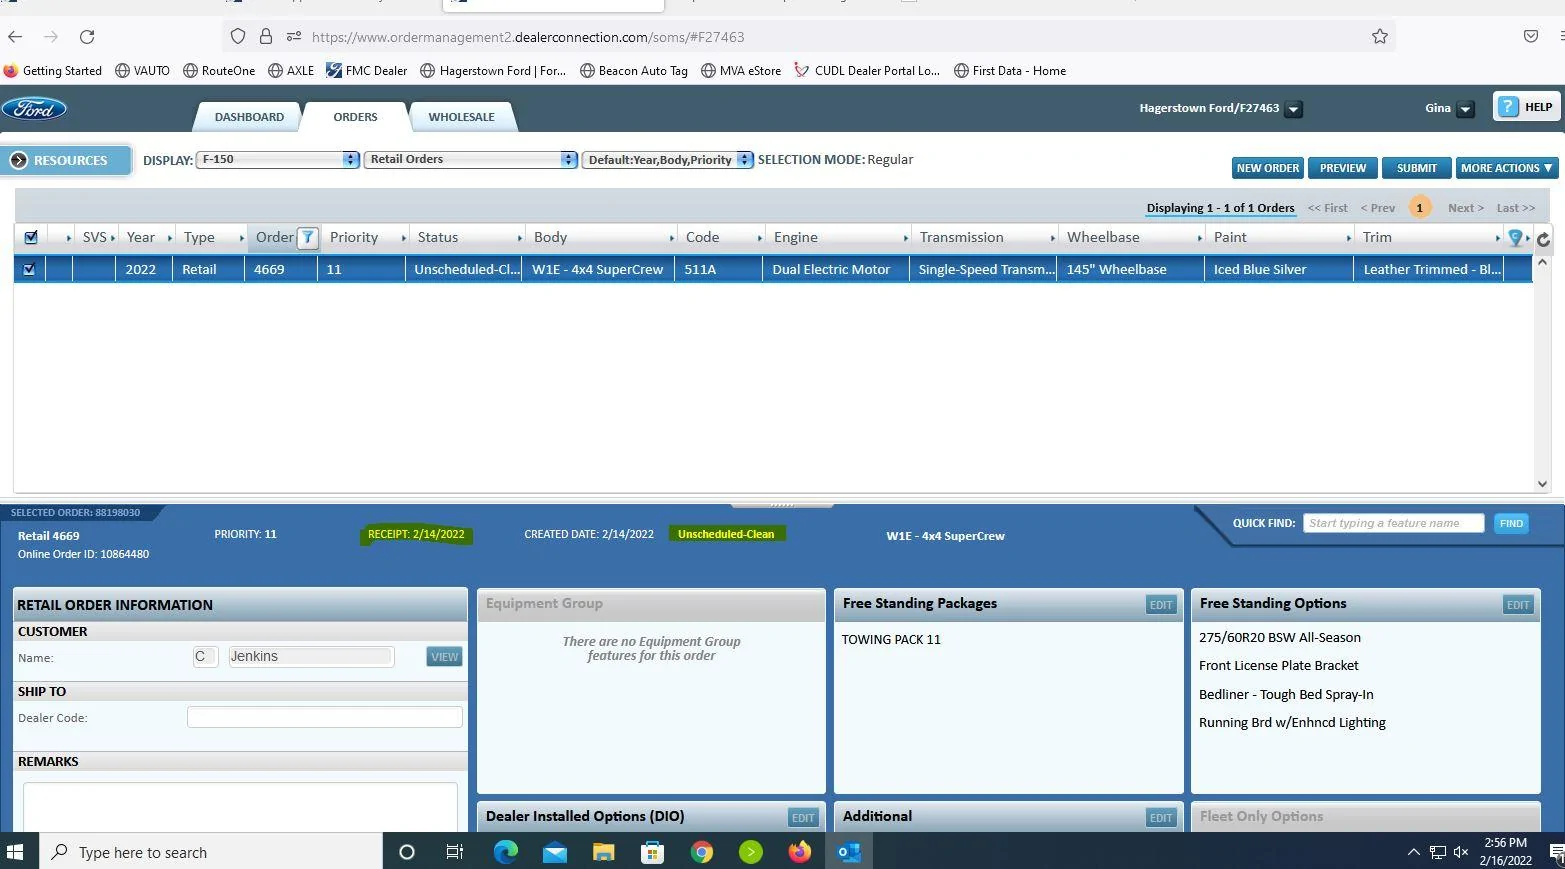Bookmark page with star icon
Viewport: 1565px width, 869px height.
(1380, 37)
